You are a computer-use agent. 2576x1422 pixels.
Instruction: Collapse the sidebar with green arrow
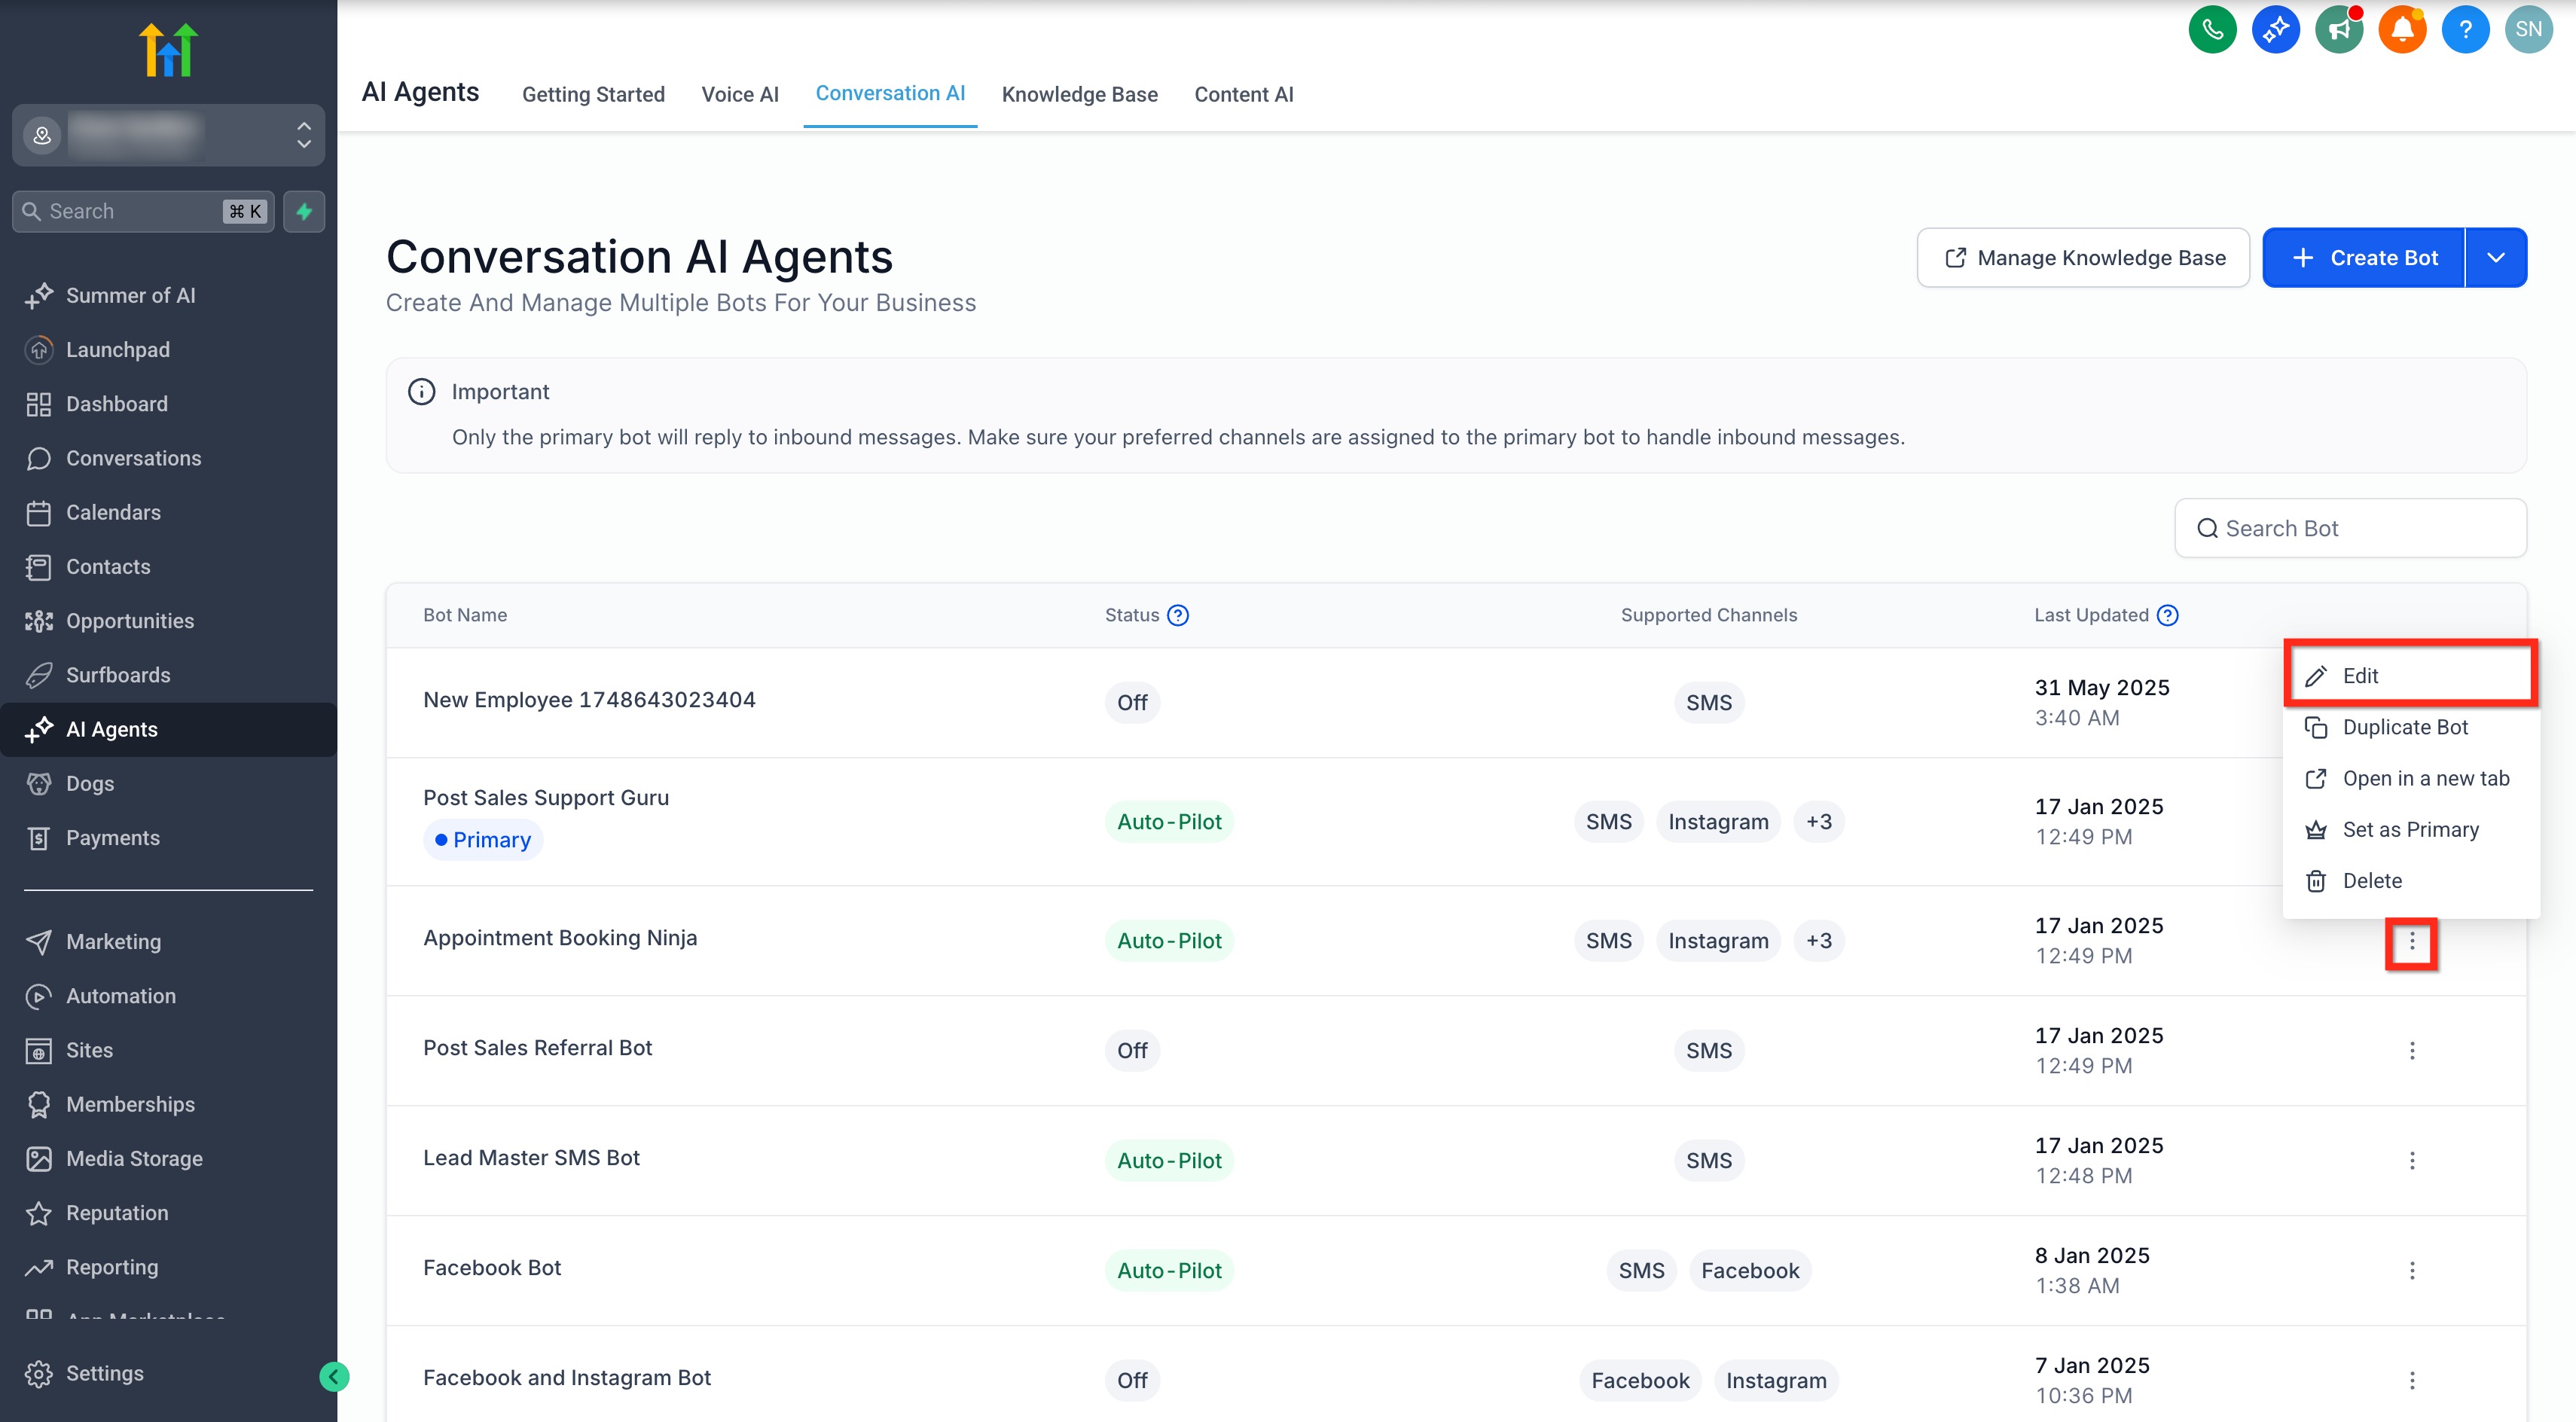click(334, 1377)
